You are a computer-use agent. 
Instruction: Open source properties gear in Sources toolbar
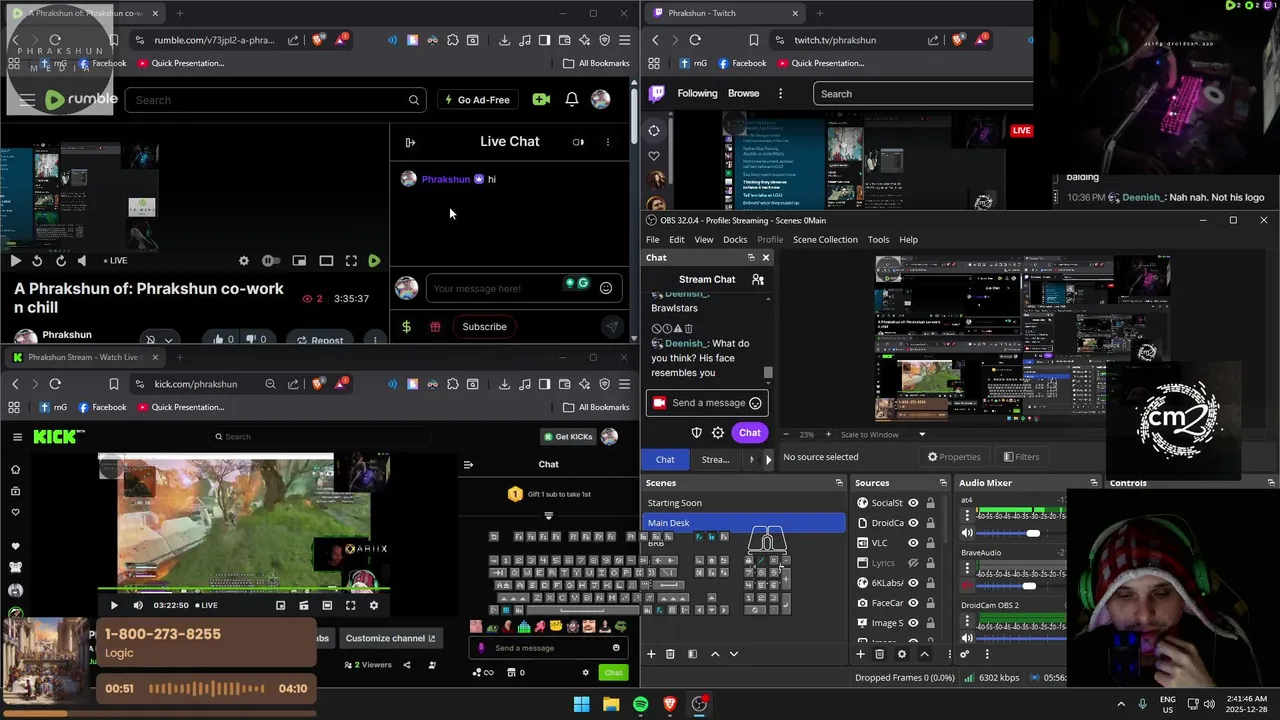[x=902, y=654]
